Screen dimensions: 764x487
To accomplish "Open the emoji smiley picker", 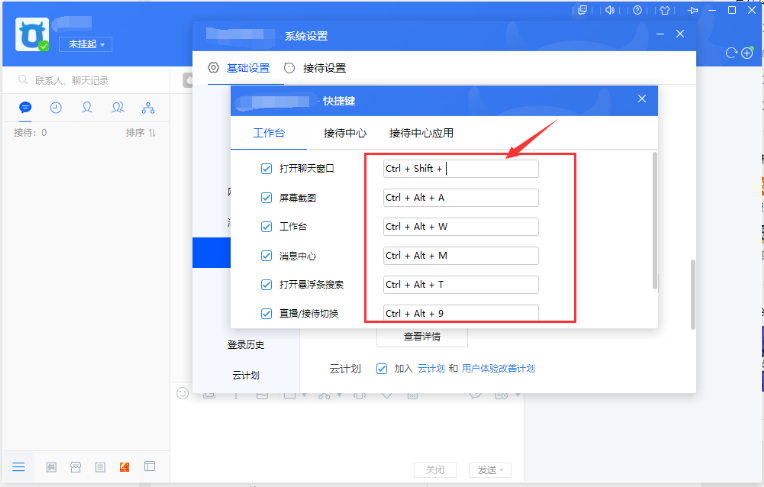I will [182, 393].
